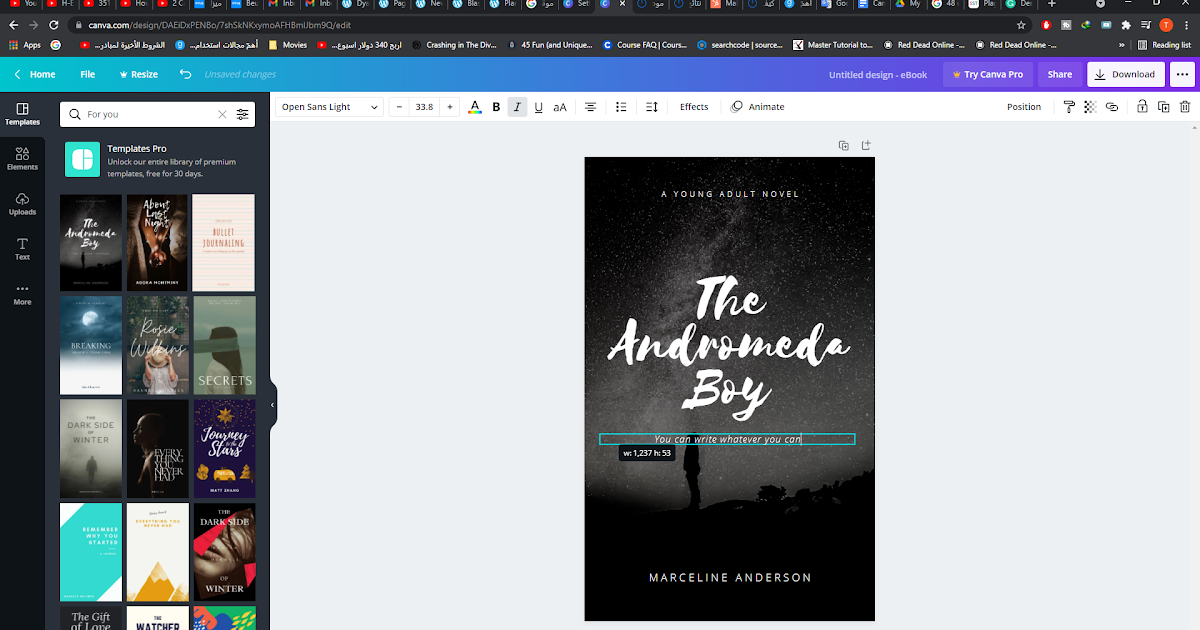Click the Marceline Anderson author text
The width and height of the screenshot is (1200, 630).
pos(730,578)
